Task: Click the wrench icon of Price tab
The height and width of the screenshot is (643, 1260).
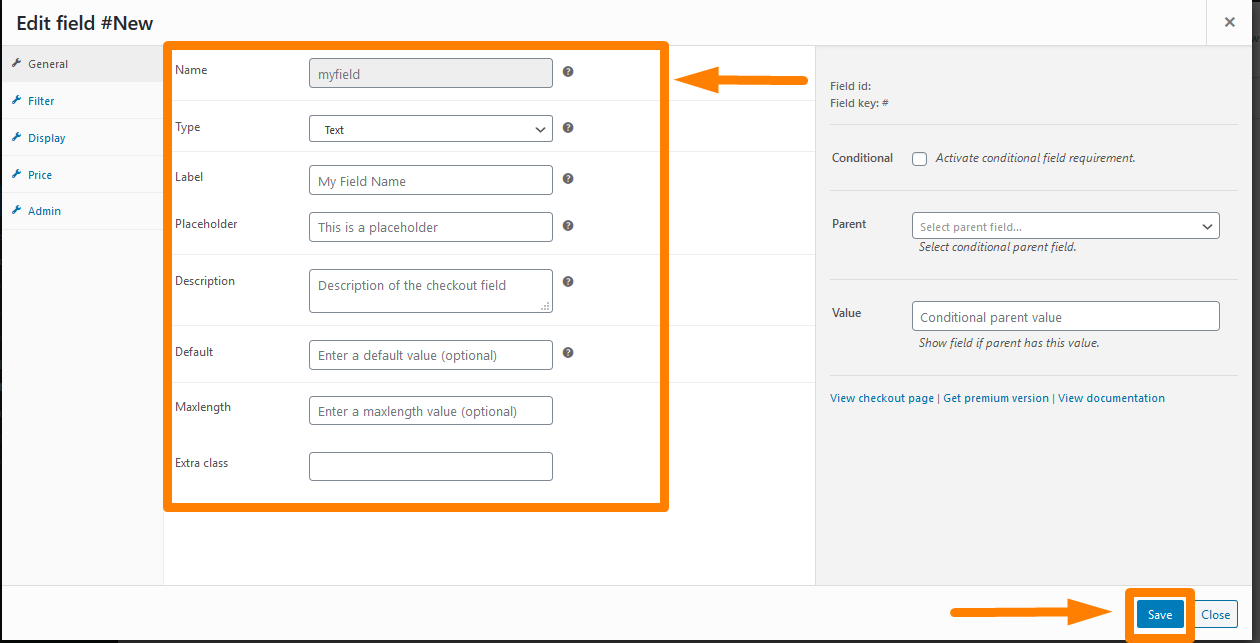Action: point(16,174)
